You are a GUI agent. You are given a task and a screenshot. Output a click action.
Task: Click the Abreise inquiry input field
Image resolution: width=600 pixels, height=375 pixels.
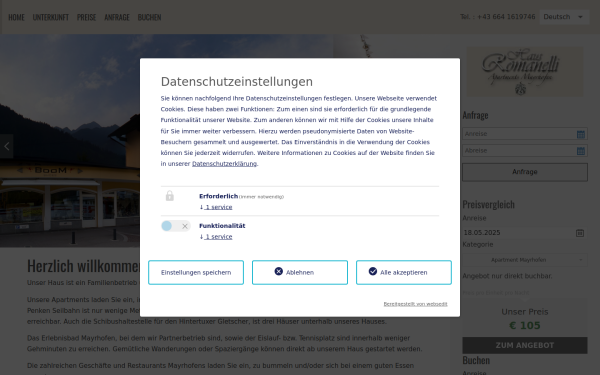pyautogui.click(x=525, y=151)
